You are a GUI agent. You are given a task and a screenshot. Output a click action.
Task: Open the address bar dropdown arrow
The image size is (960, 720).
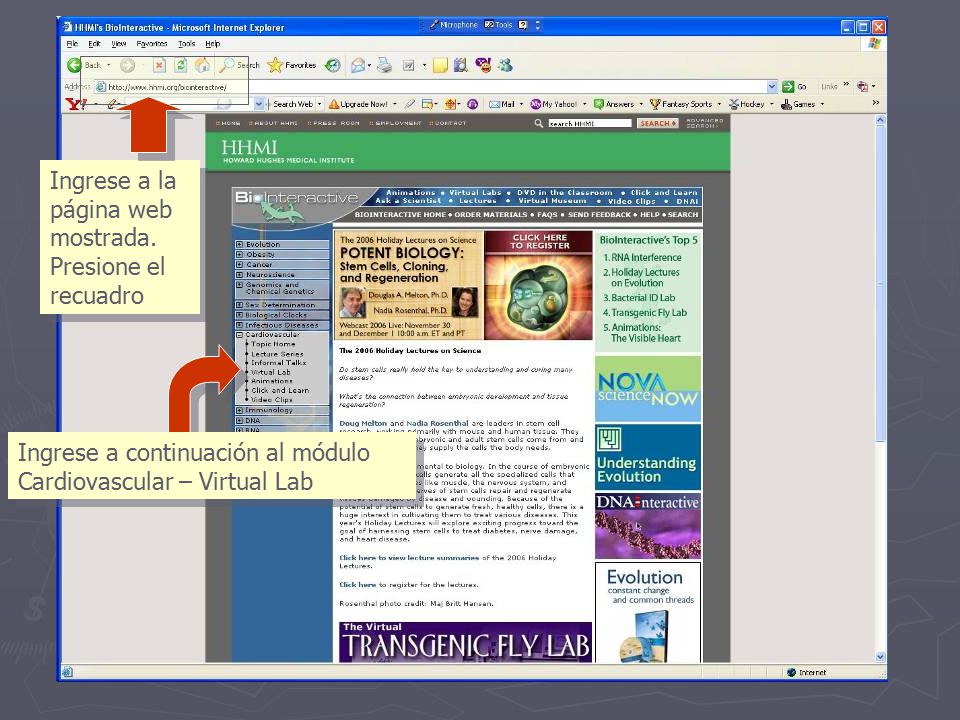771,86
